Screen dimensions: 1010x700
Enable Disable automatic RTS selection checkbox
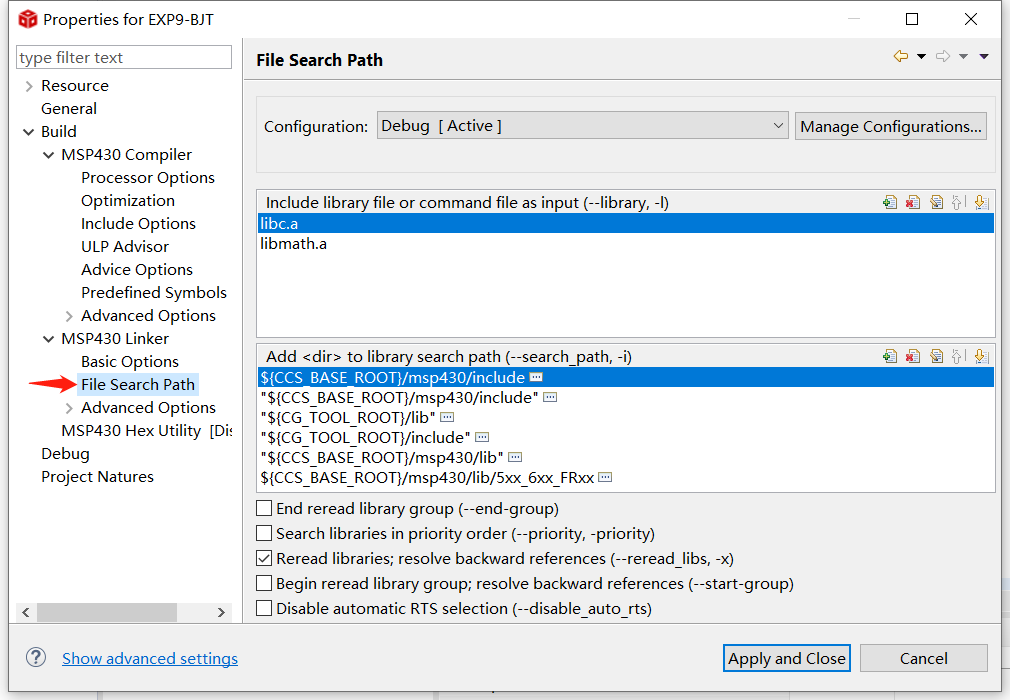(264, 608)
